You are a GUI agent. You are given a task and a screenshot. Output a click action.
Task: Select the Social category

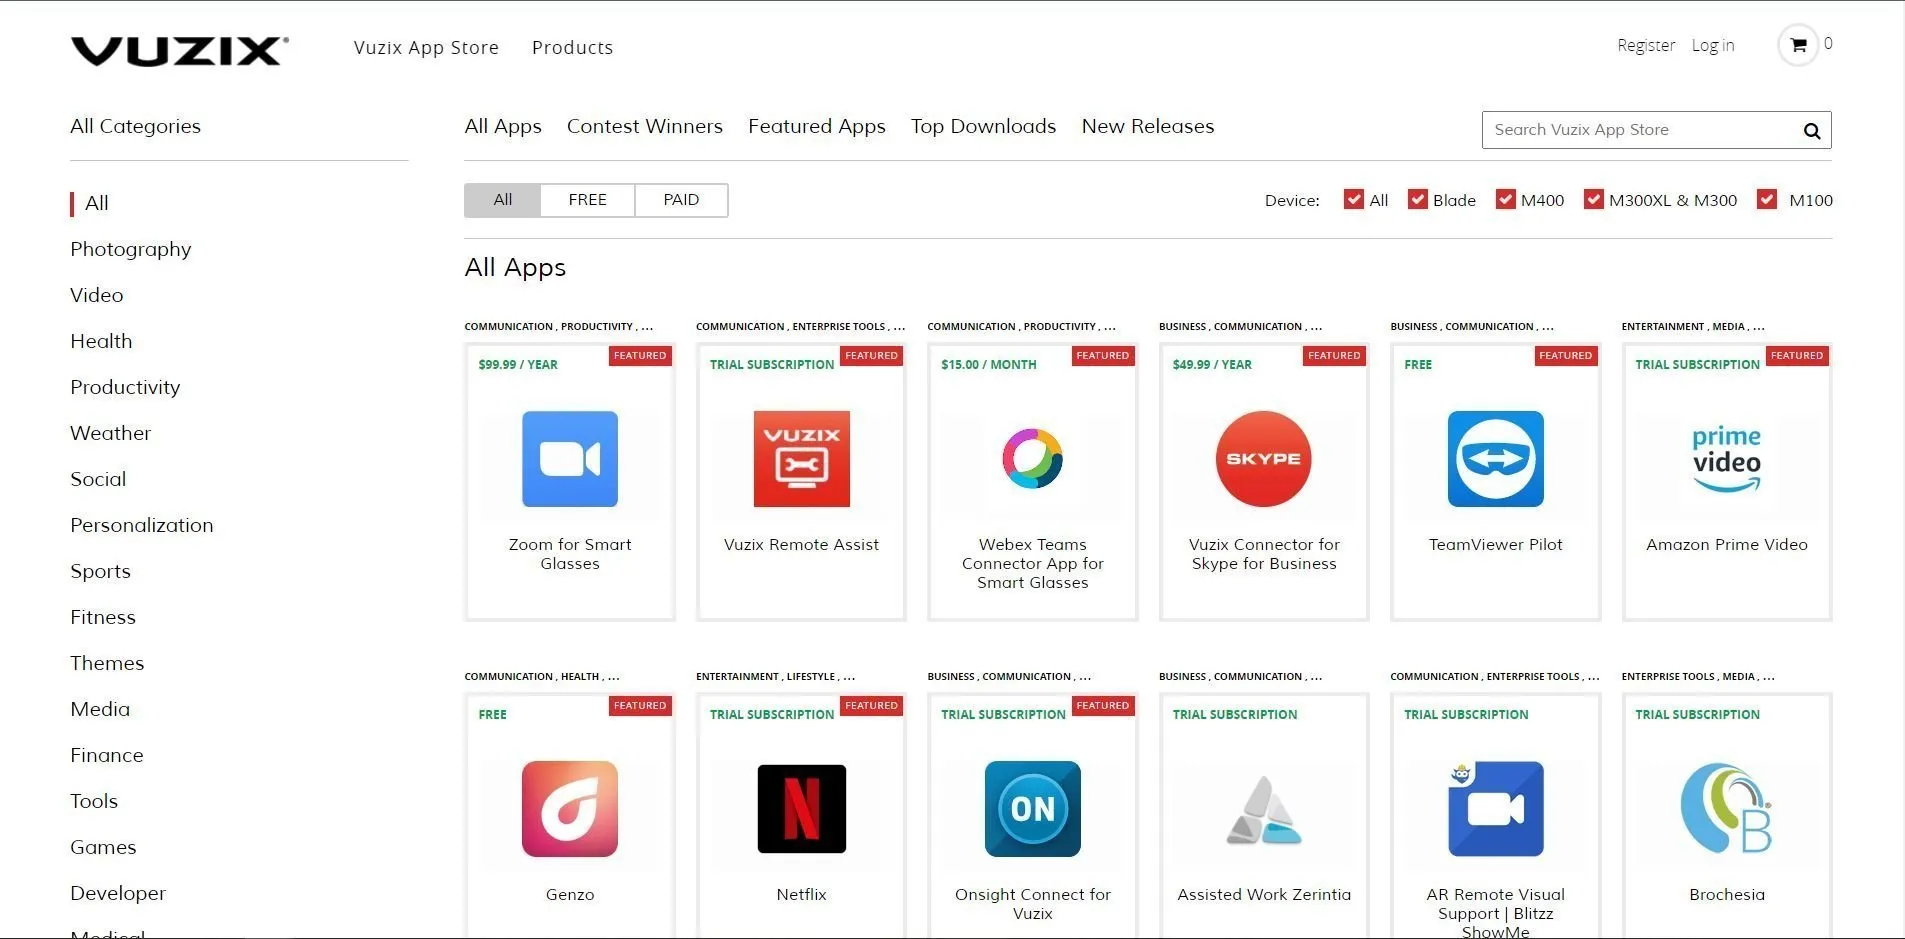click(x=98, y=479)
